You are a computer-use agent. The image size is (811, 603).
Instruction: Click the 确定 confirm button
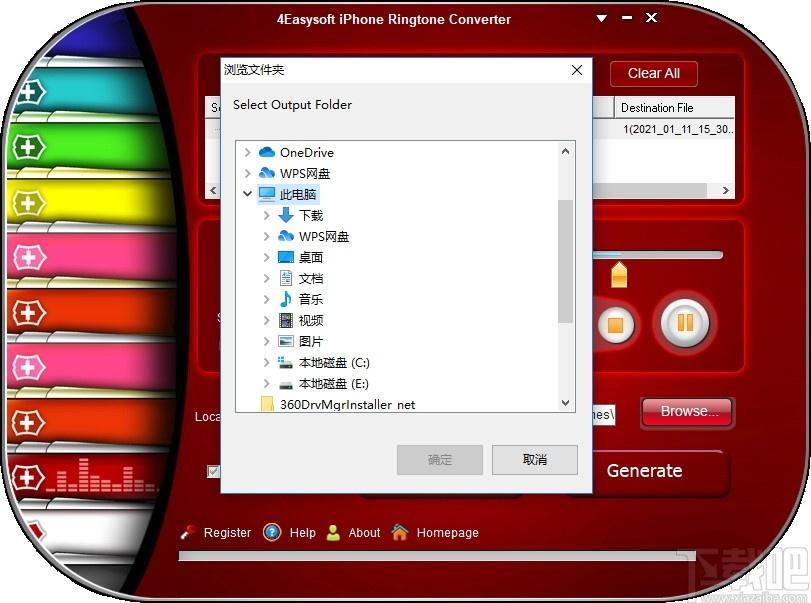(x=440, y=459)
